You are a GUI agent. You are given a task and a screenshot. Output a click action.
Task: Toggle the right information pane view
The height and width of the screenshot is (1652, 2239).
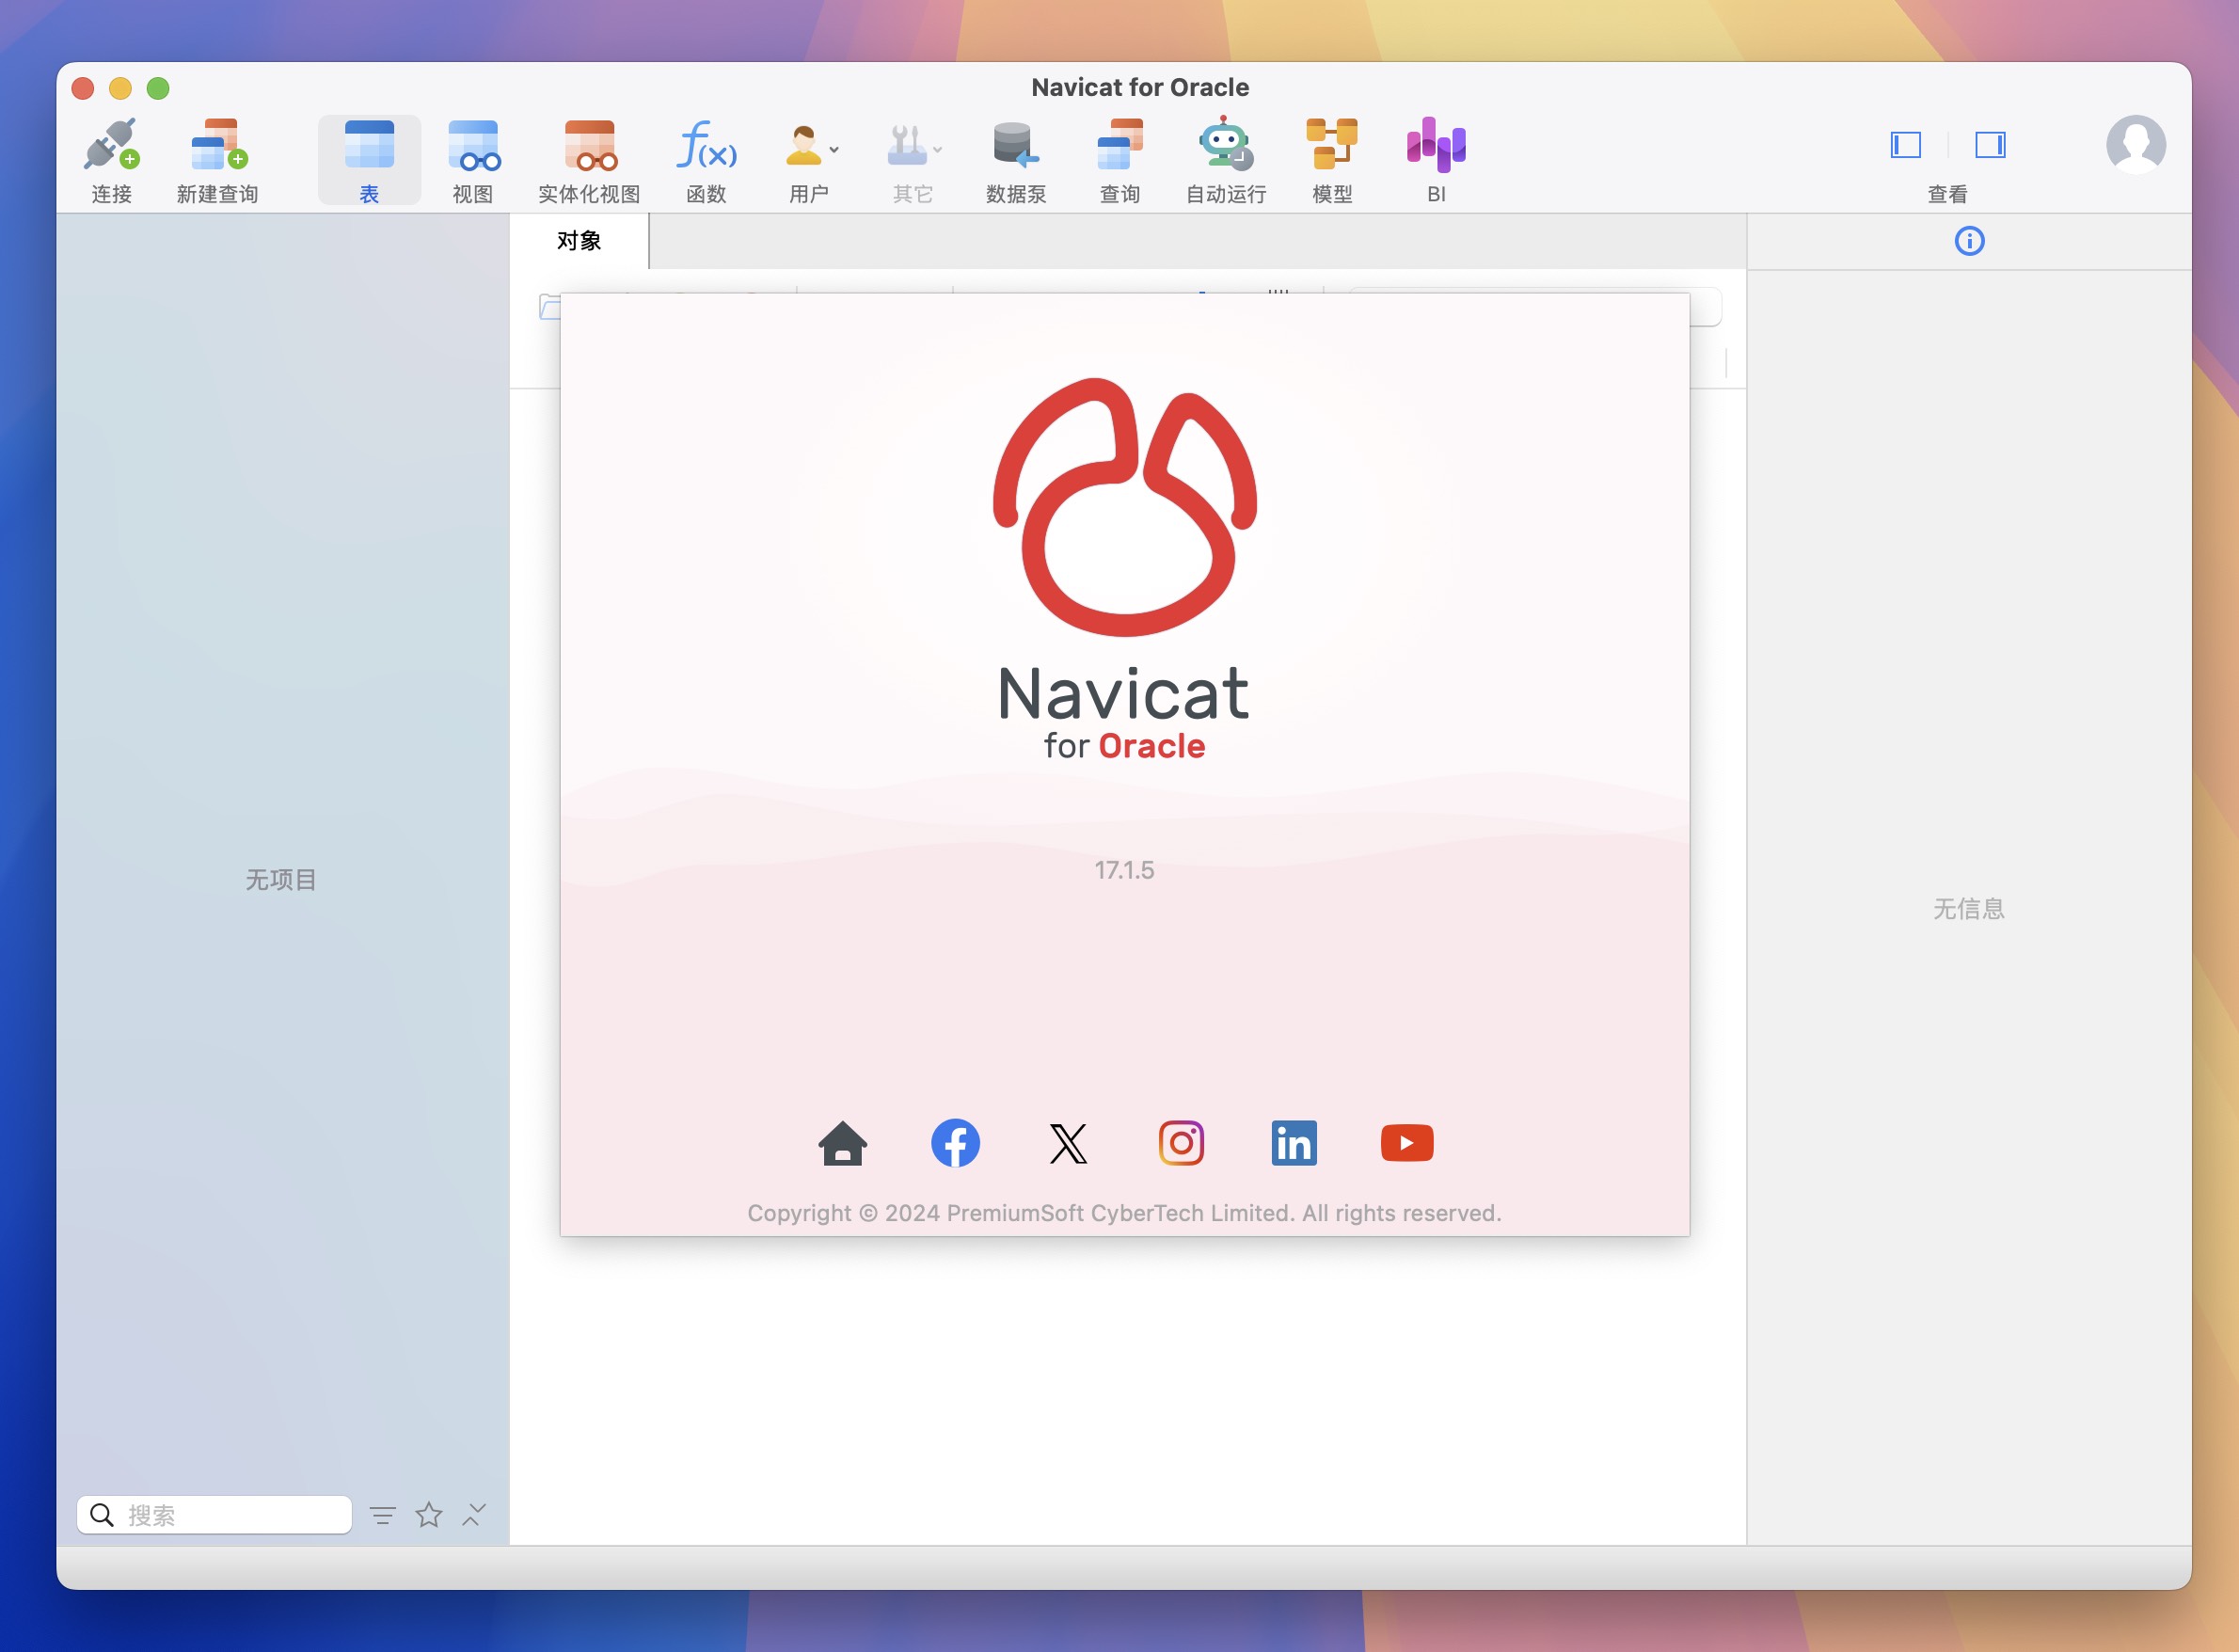click(x=1990, y=145)
